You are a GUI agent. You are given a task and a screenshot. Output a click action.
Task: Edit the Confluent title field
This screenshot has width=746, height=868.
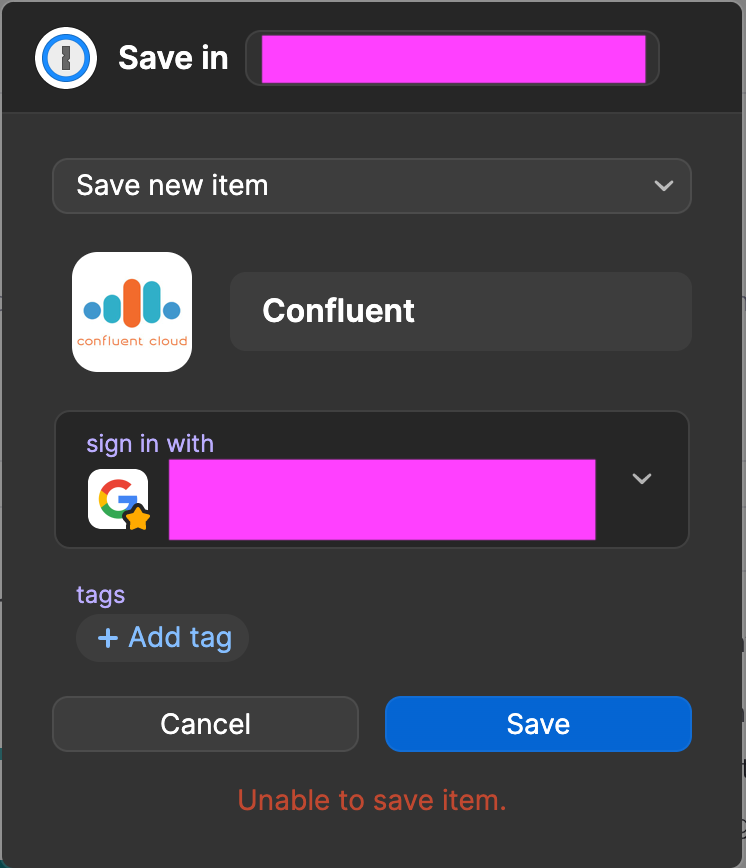click(x=460, y=311)
